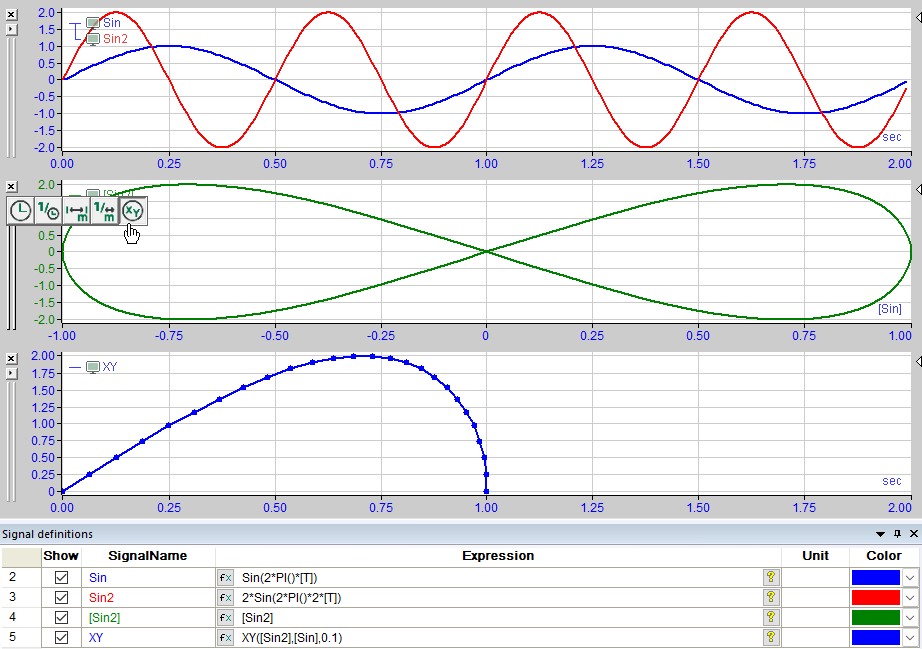Screen dimensions: 922x649
Task: Click the sec axis unit label in top graph
Action: click(x=891, y=137)
